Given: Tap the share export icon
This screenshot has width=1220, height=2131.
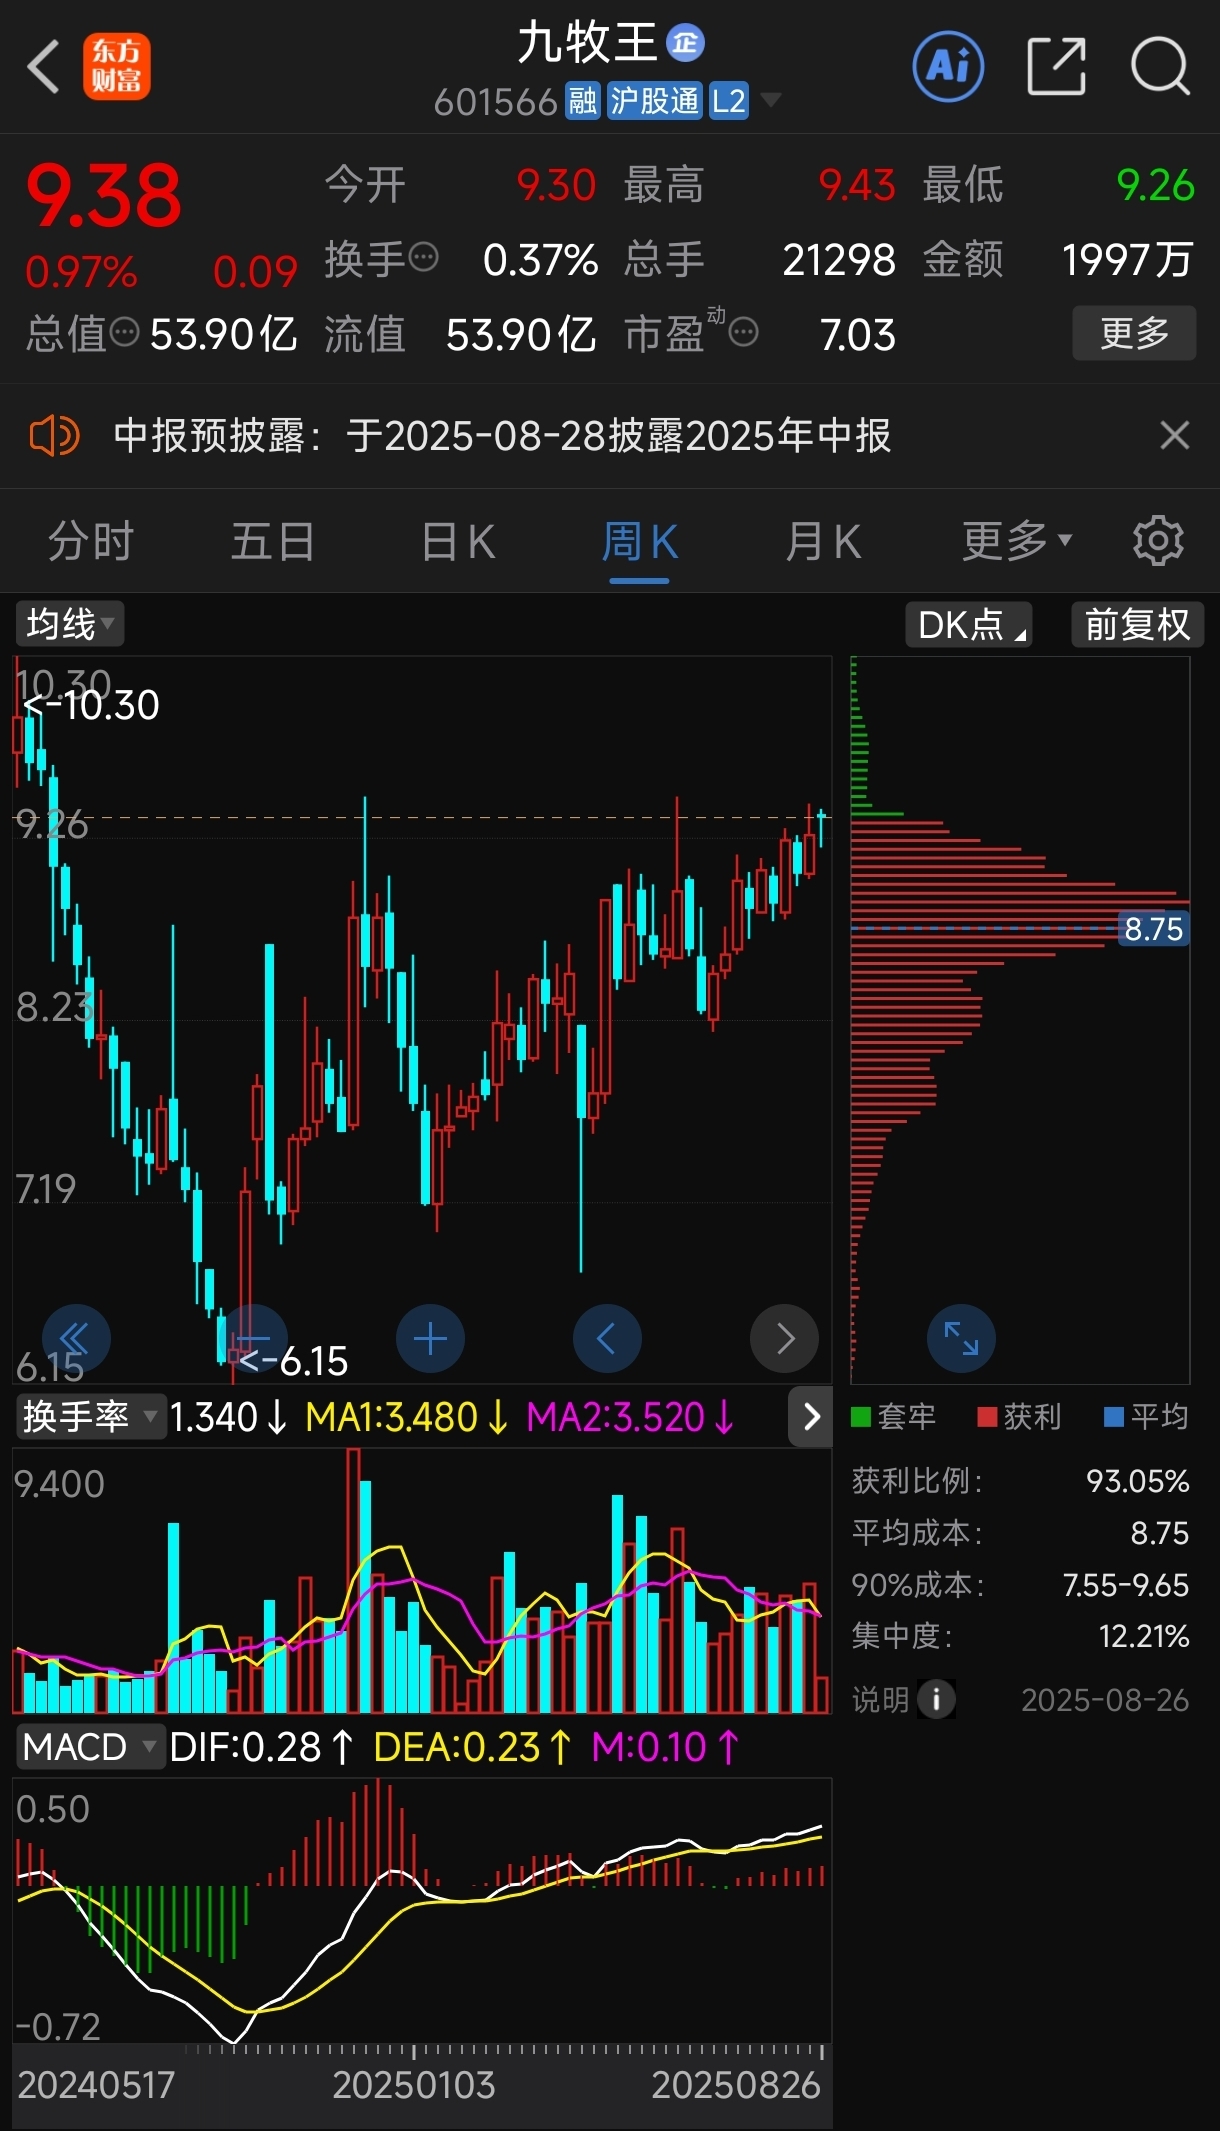Looking at the screenshot, I should (1056, 67).
